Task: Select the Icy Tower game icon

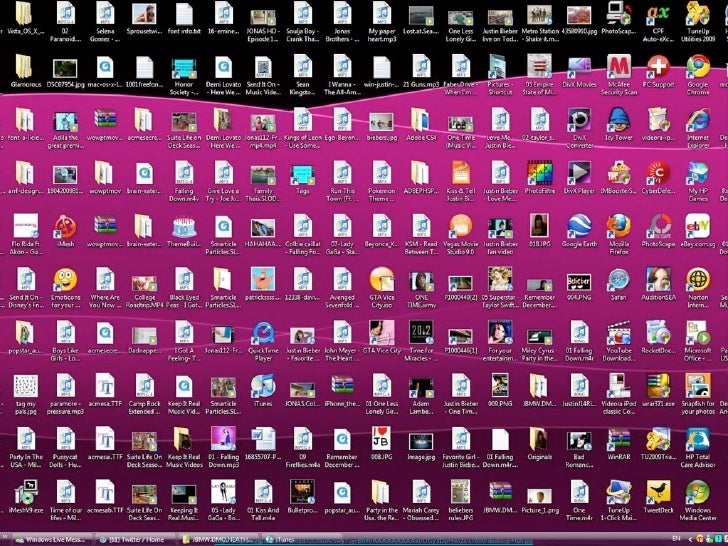Action: (618, 120)
